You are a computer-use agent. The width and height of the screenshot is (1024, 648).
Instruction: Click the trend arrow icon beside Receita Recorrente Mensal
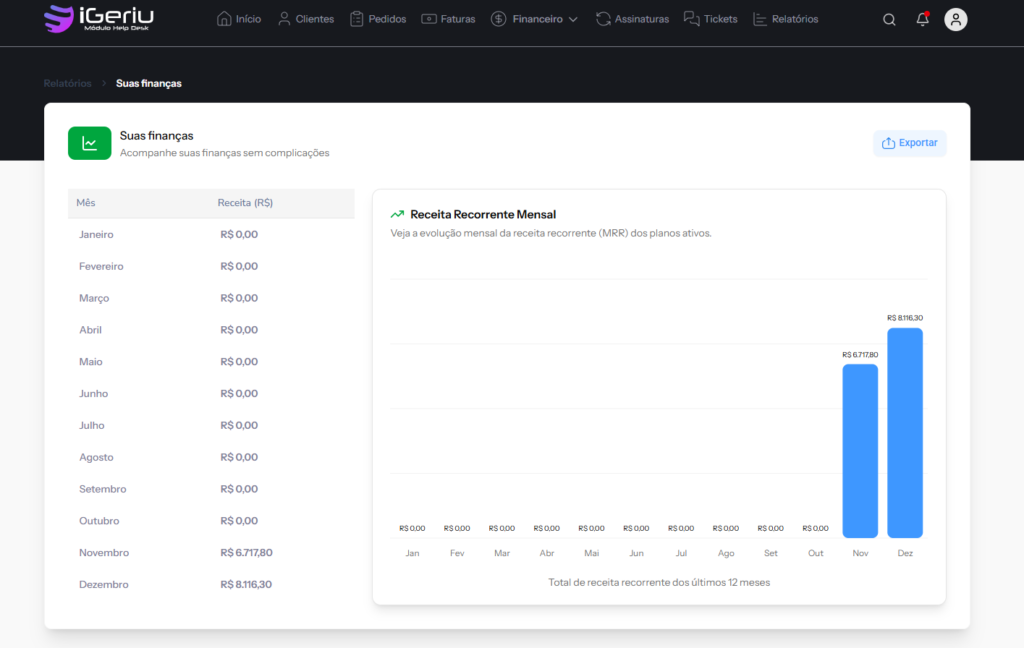tap(397, 214)
